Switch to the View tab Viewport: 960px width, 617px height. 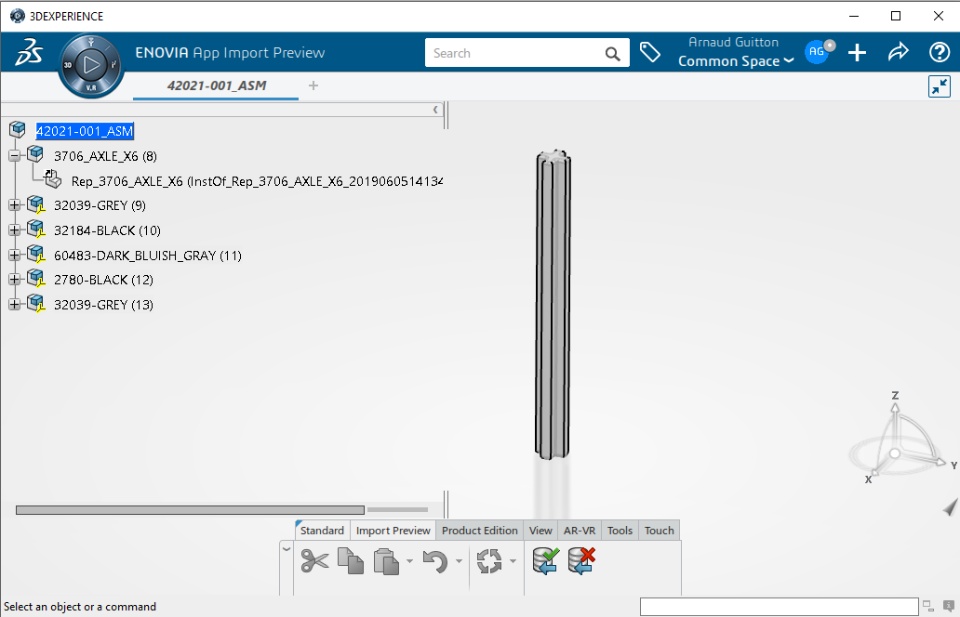coord(541,531)
